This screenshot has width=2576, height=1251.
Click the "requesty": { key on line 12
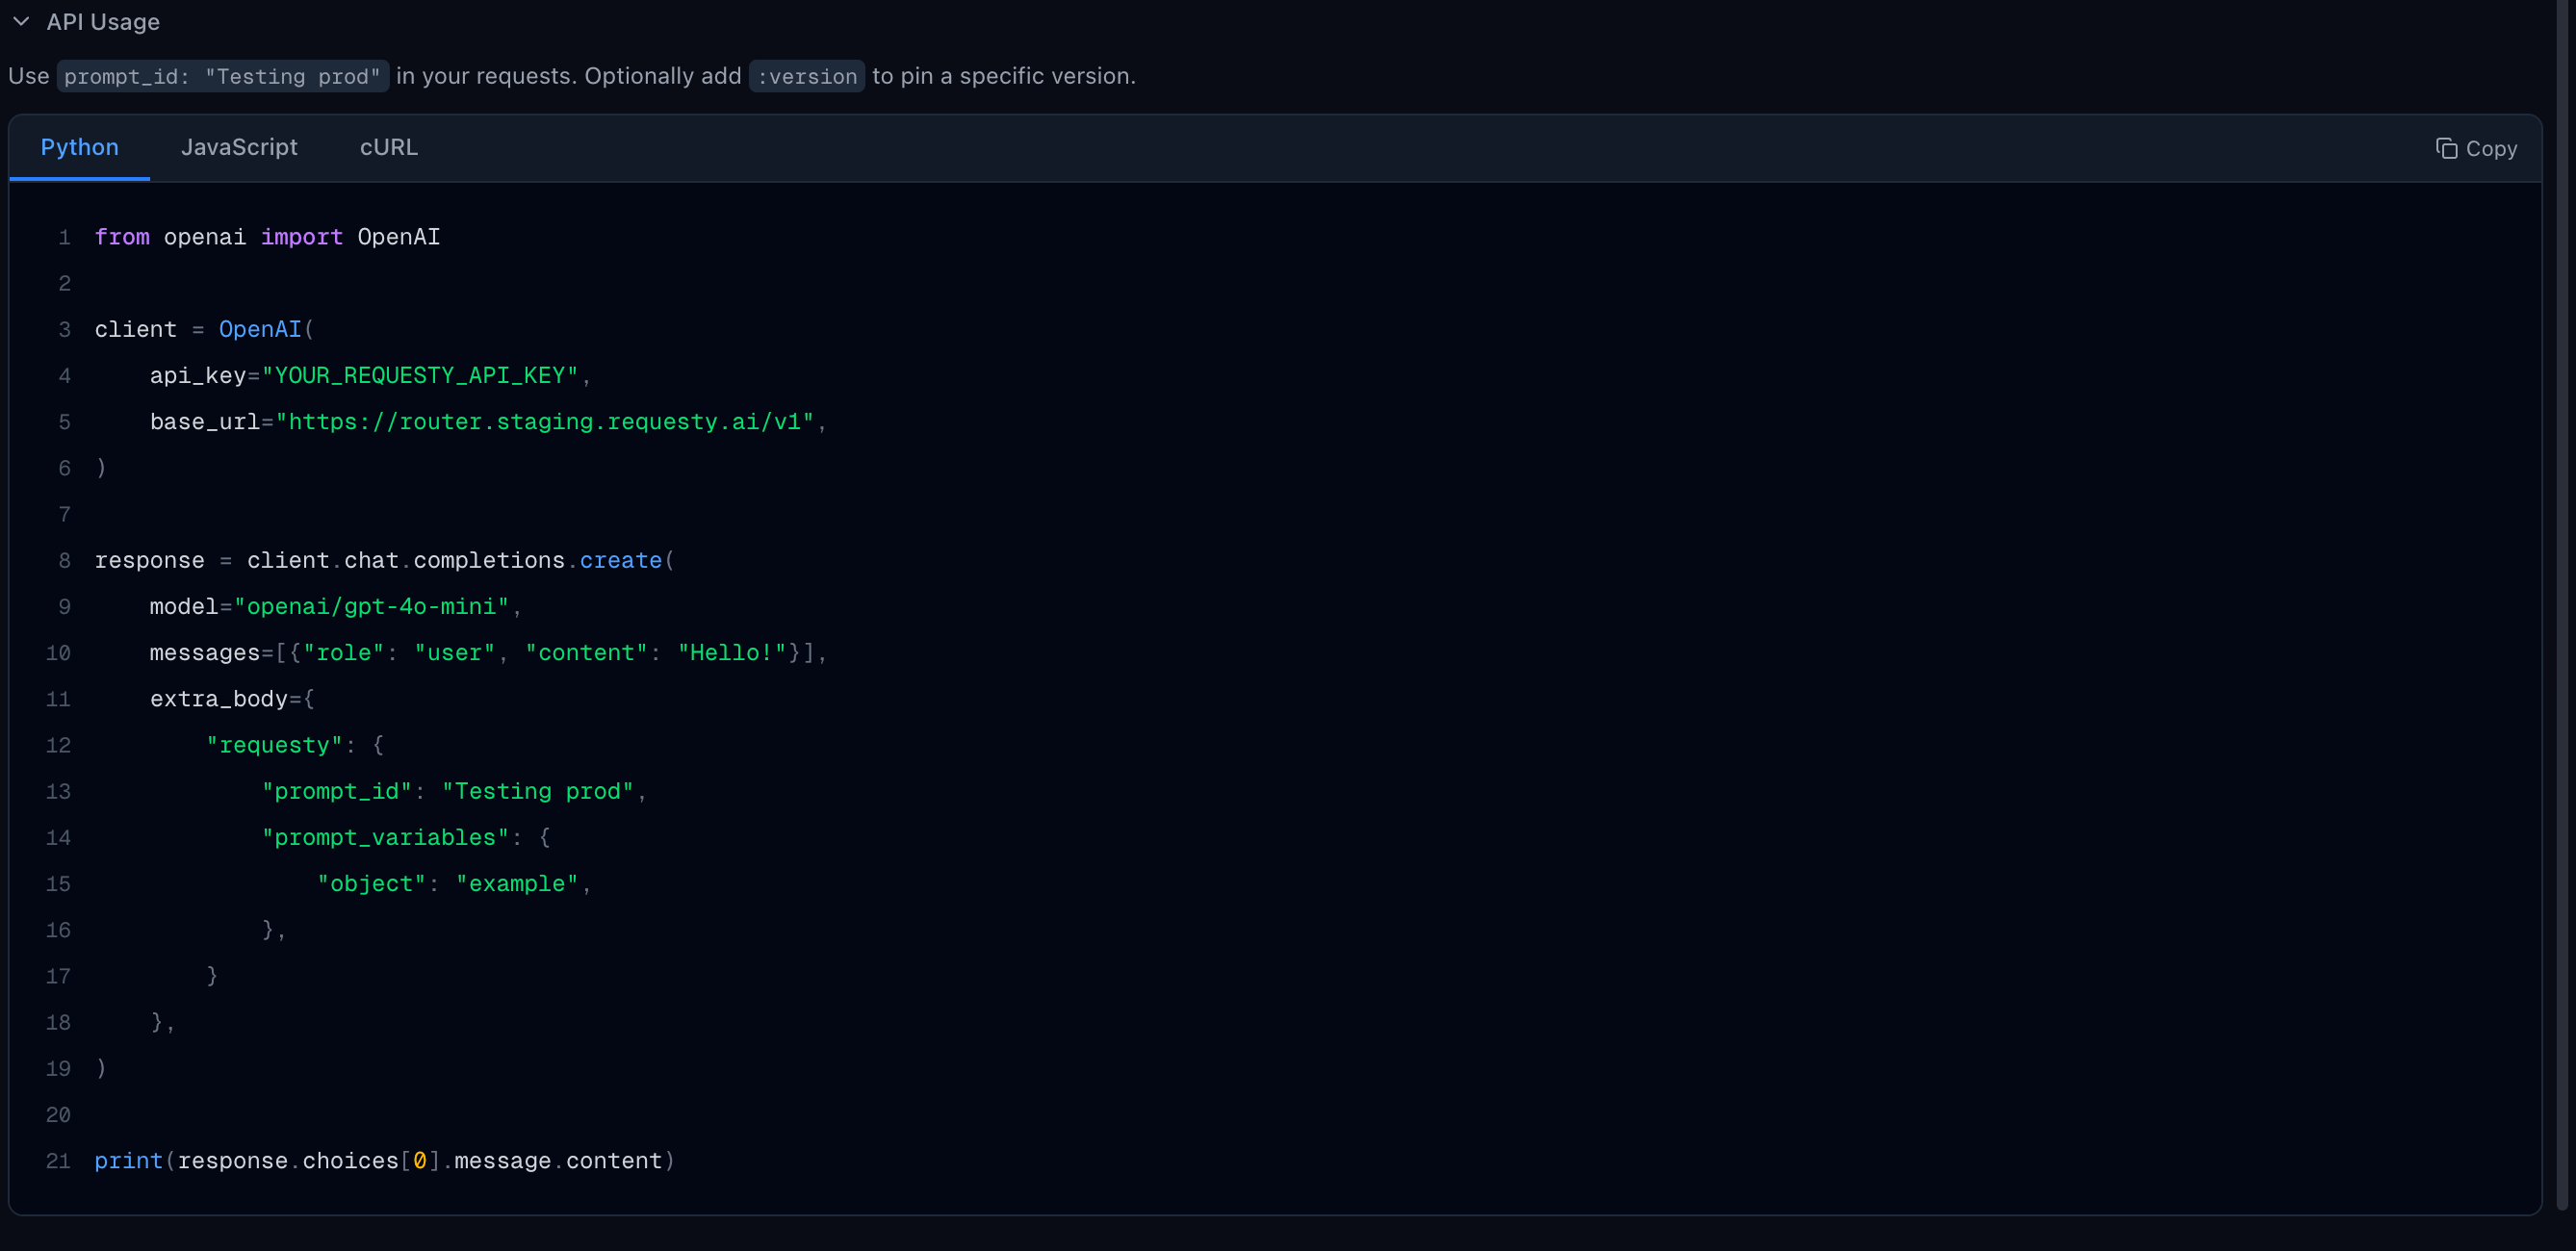pos(295,745)
